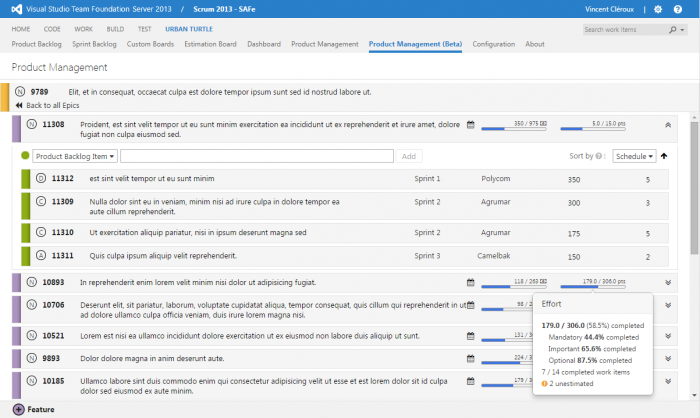
Task: Click the N state icon of 11308
Action: 32,124
